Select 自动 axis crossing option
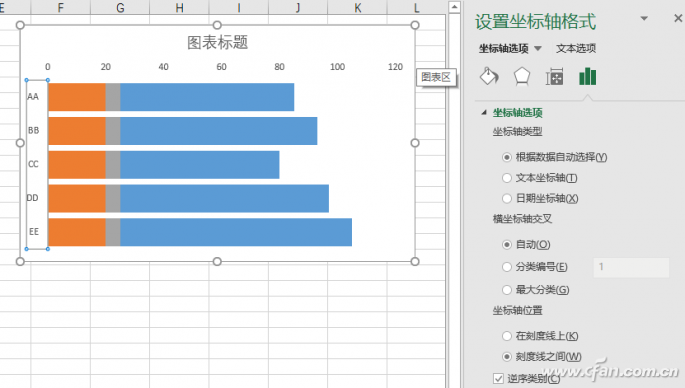This screenshot has height=388, width=685. [507, 245]
